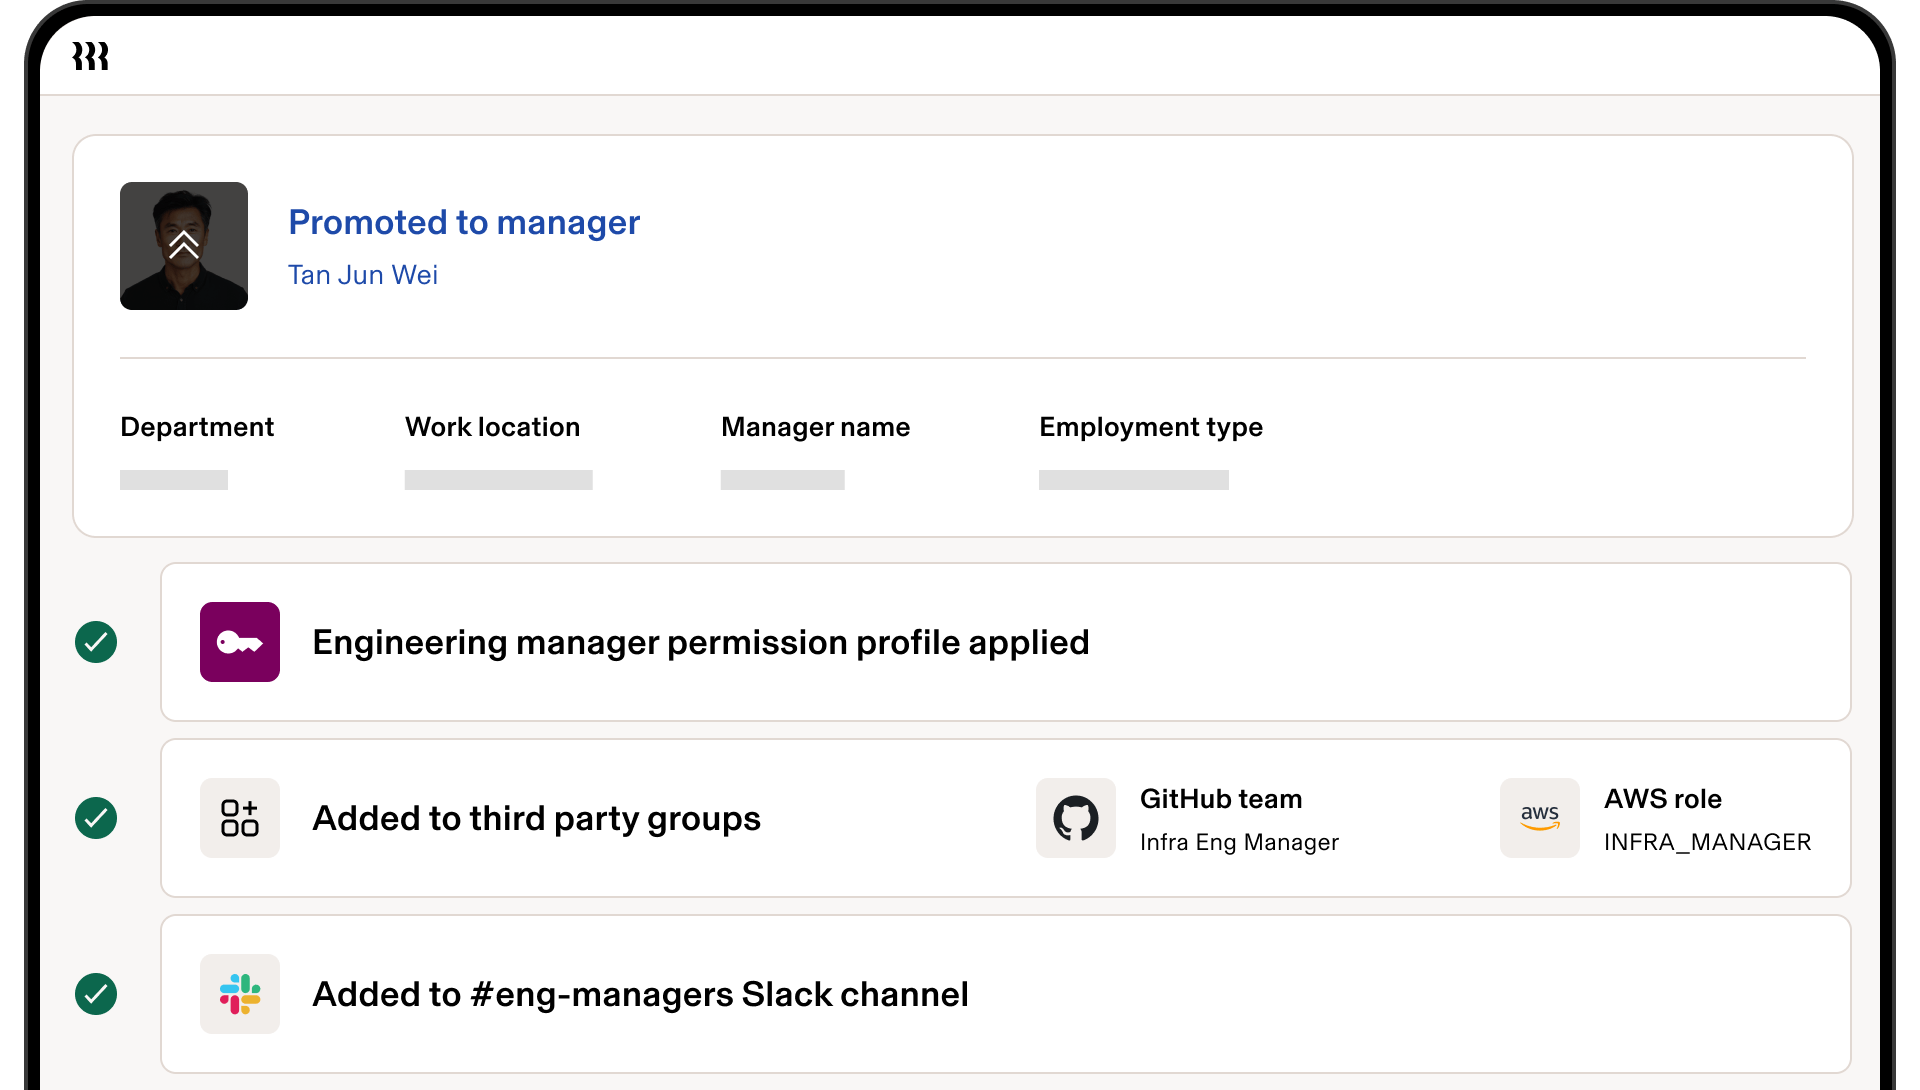
Task: Click the AWS role icon
Action: tap(1539, 818)
